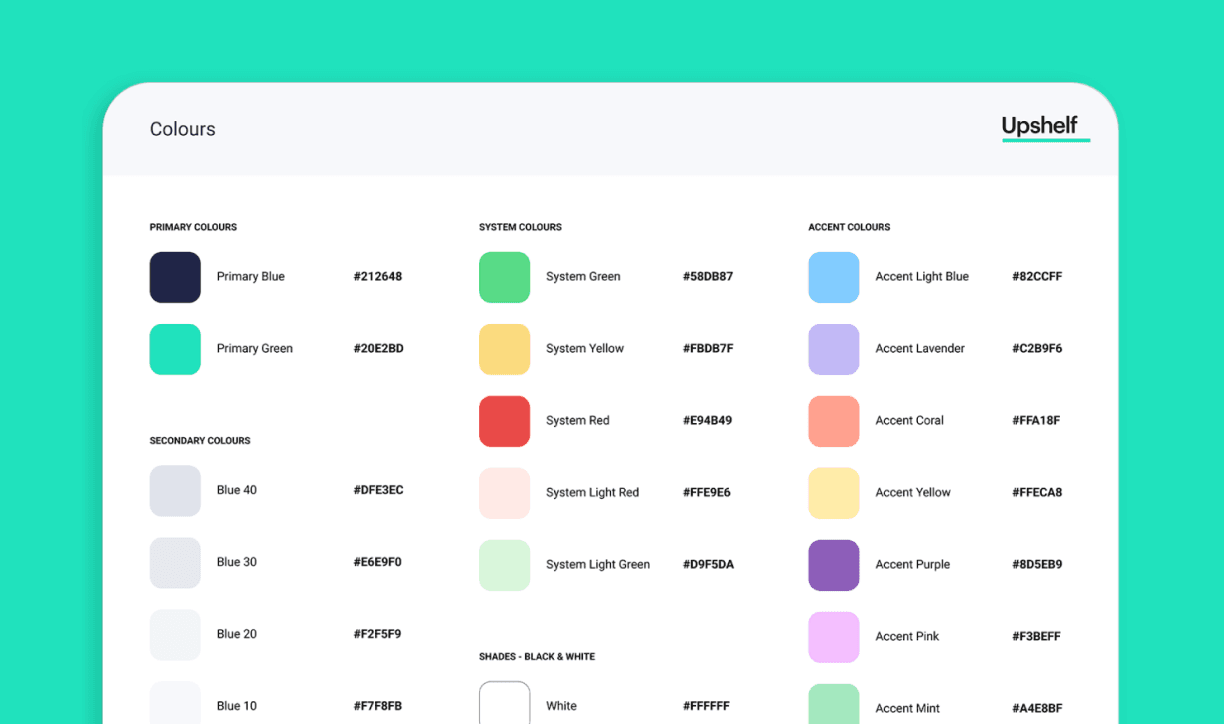Click the Colours page title

tap(182, 129)
